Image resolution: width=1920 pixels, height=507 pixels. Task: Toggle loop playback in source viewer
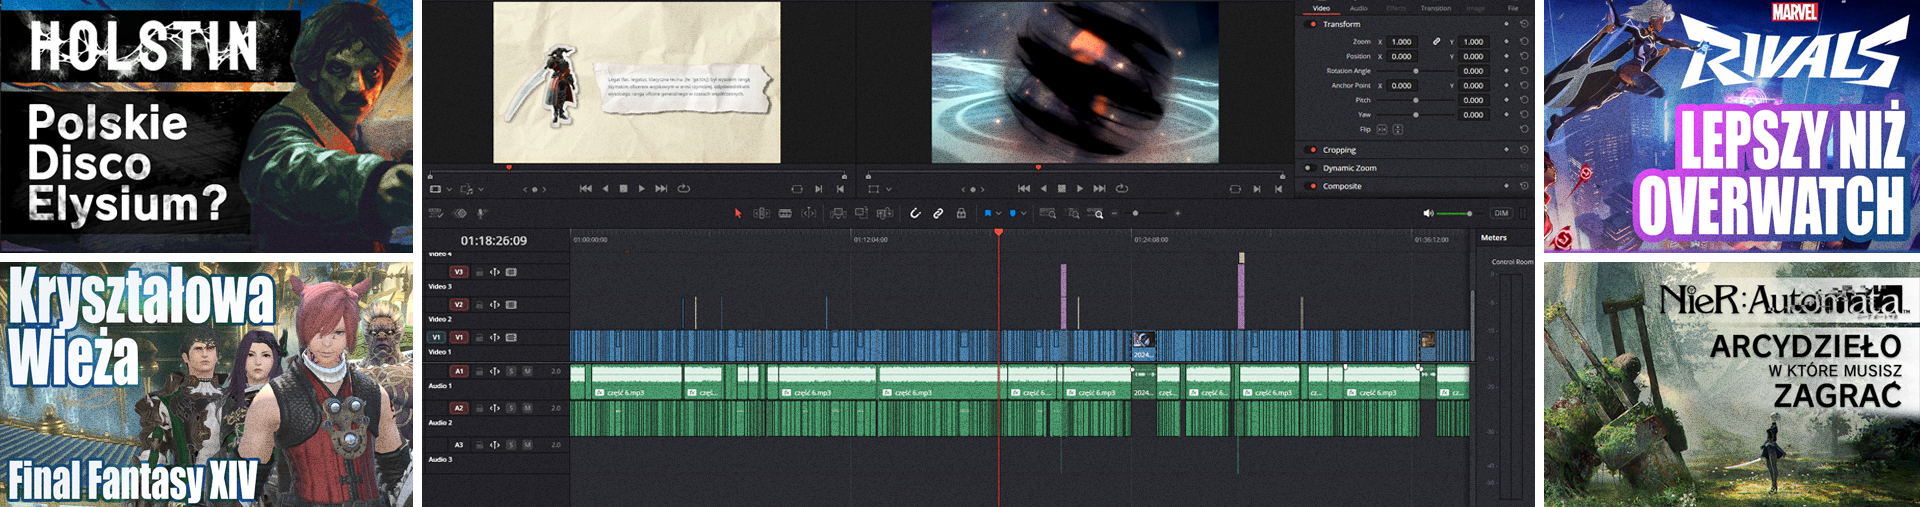tap(684, 188)
